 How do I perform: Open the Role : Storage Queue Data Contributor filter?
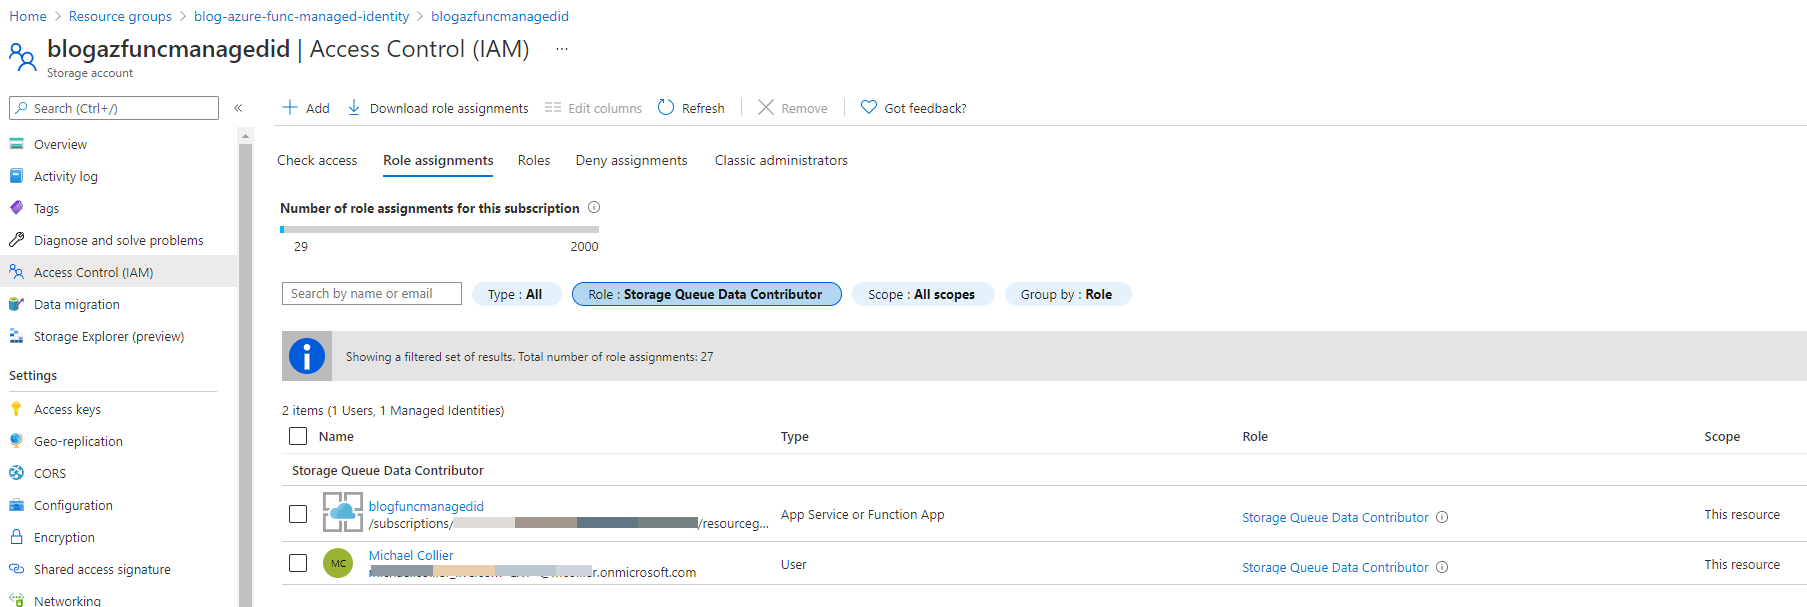706,294
